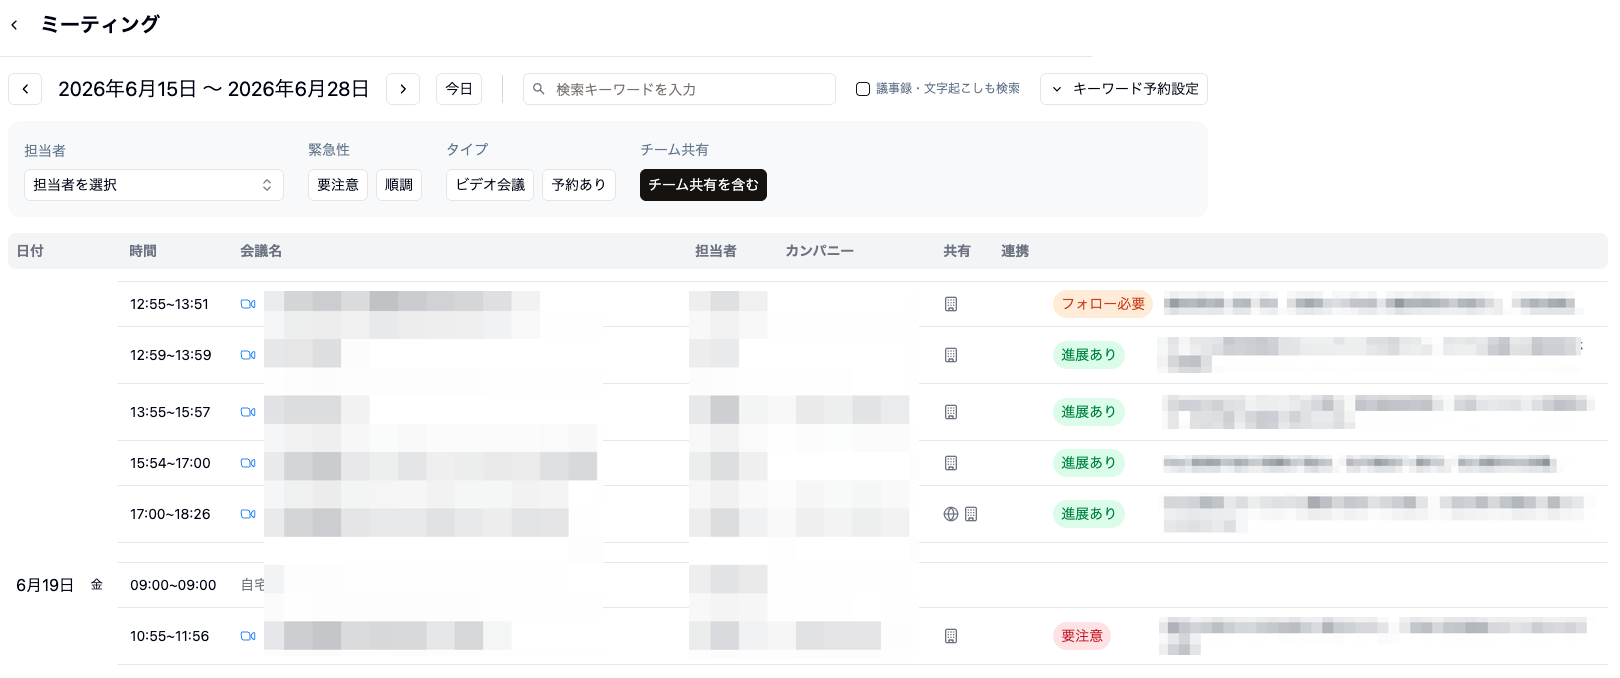Toggle the 順調 urgency filter
This screenshot has width=1620, height=678.
(x=399, y=185)
